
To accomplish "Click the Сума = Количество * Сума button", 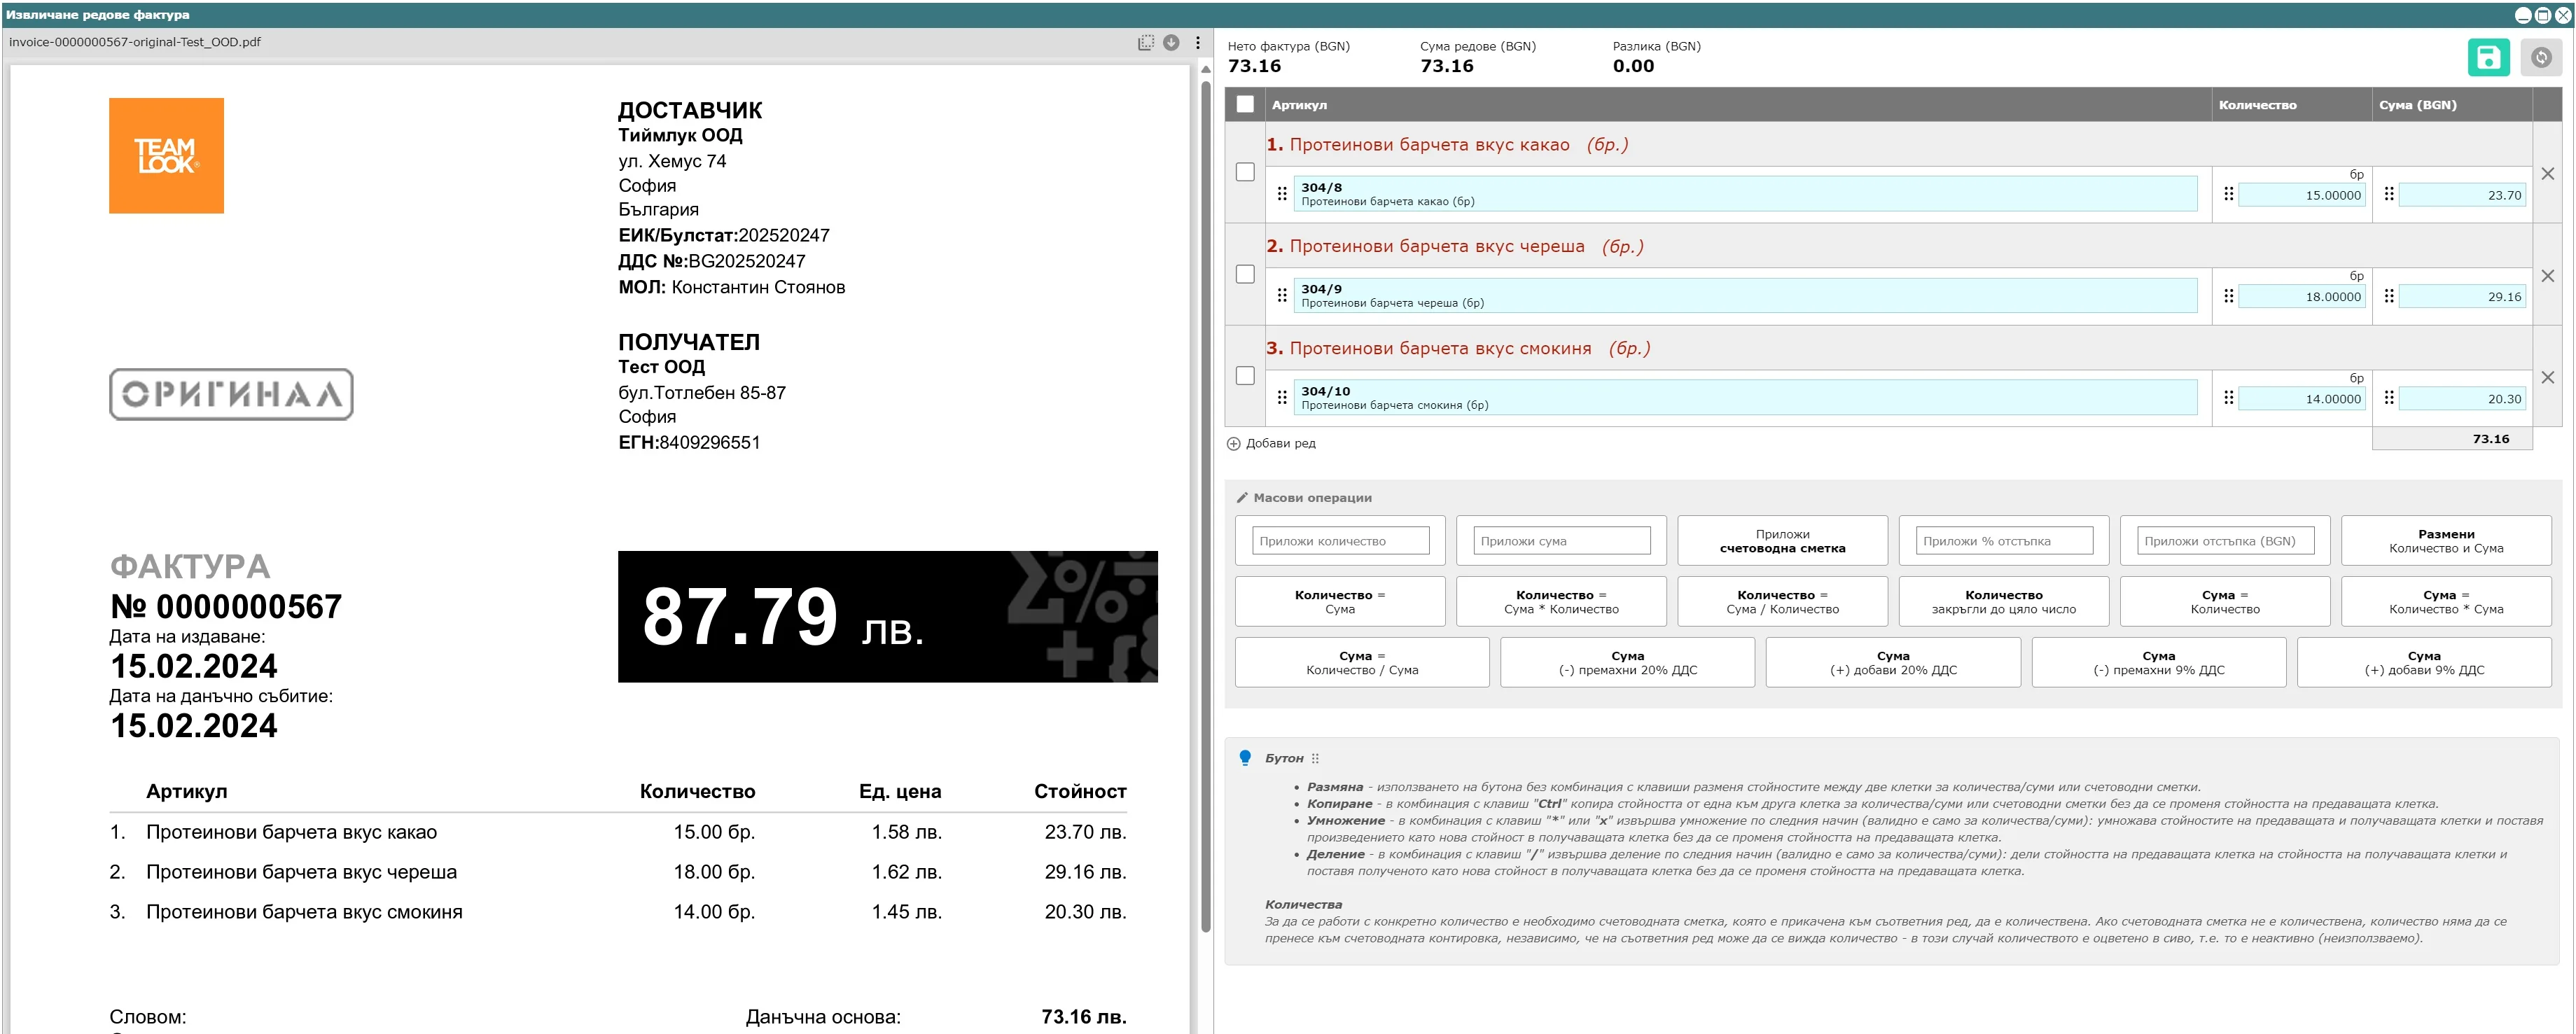I will (2446, 602).
